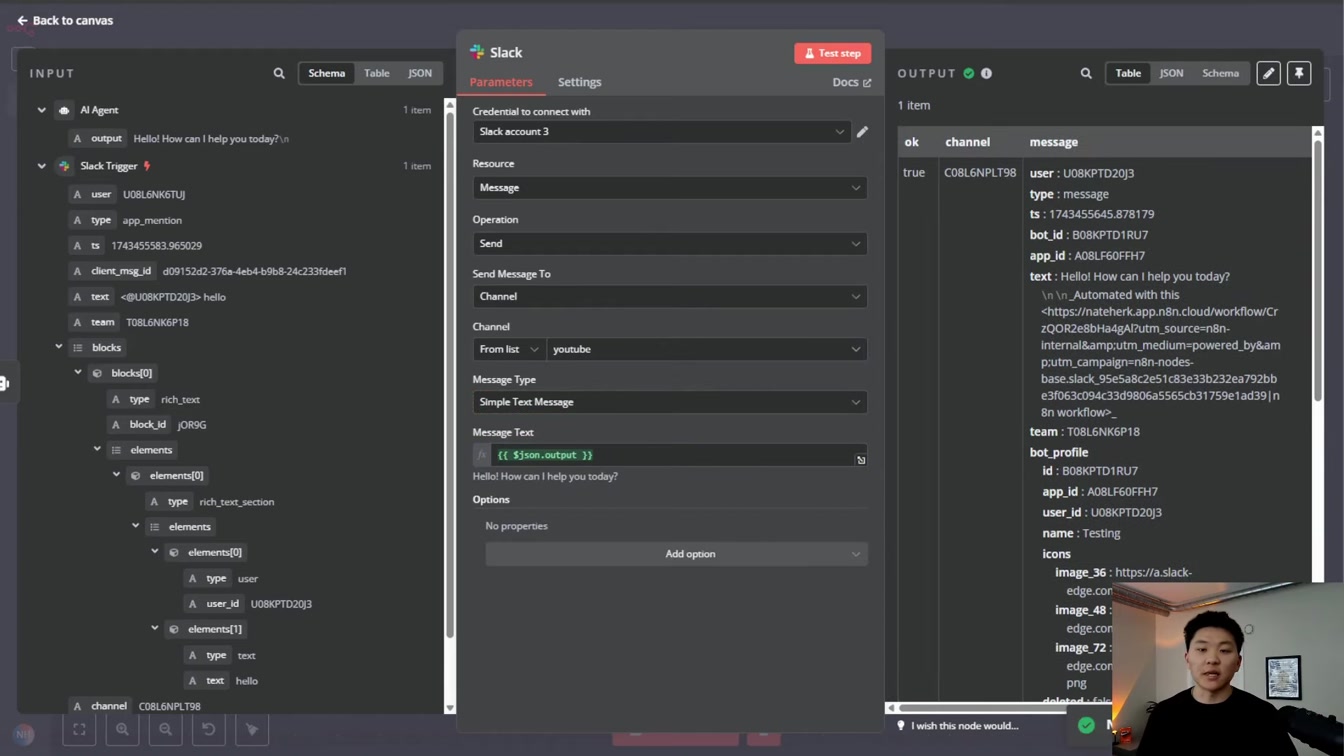The height and width of the screenshot is (756, 1344).
Task: Click the fit view canvas button
Action: [x=79, y=730]
